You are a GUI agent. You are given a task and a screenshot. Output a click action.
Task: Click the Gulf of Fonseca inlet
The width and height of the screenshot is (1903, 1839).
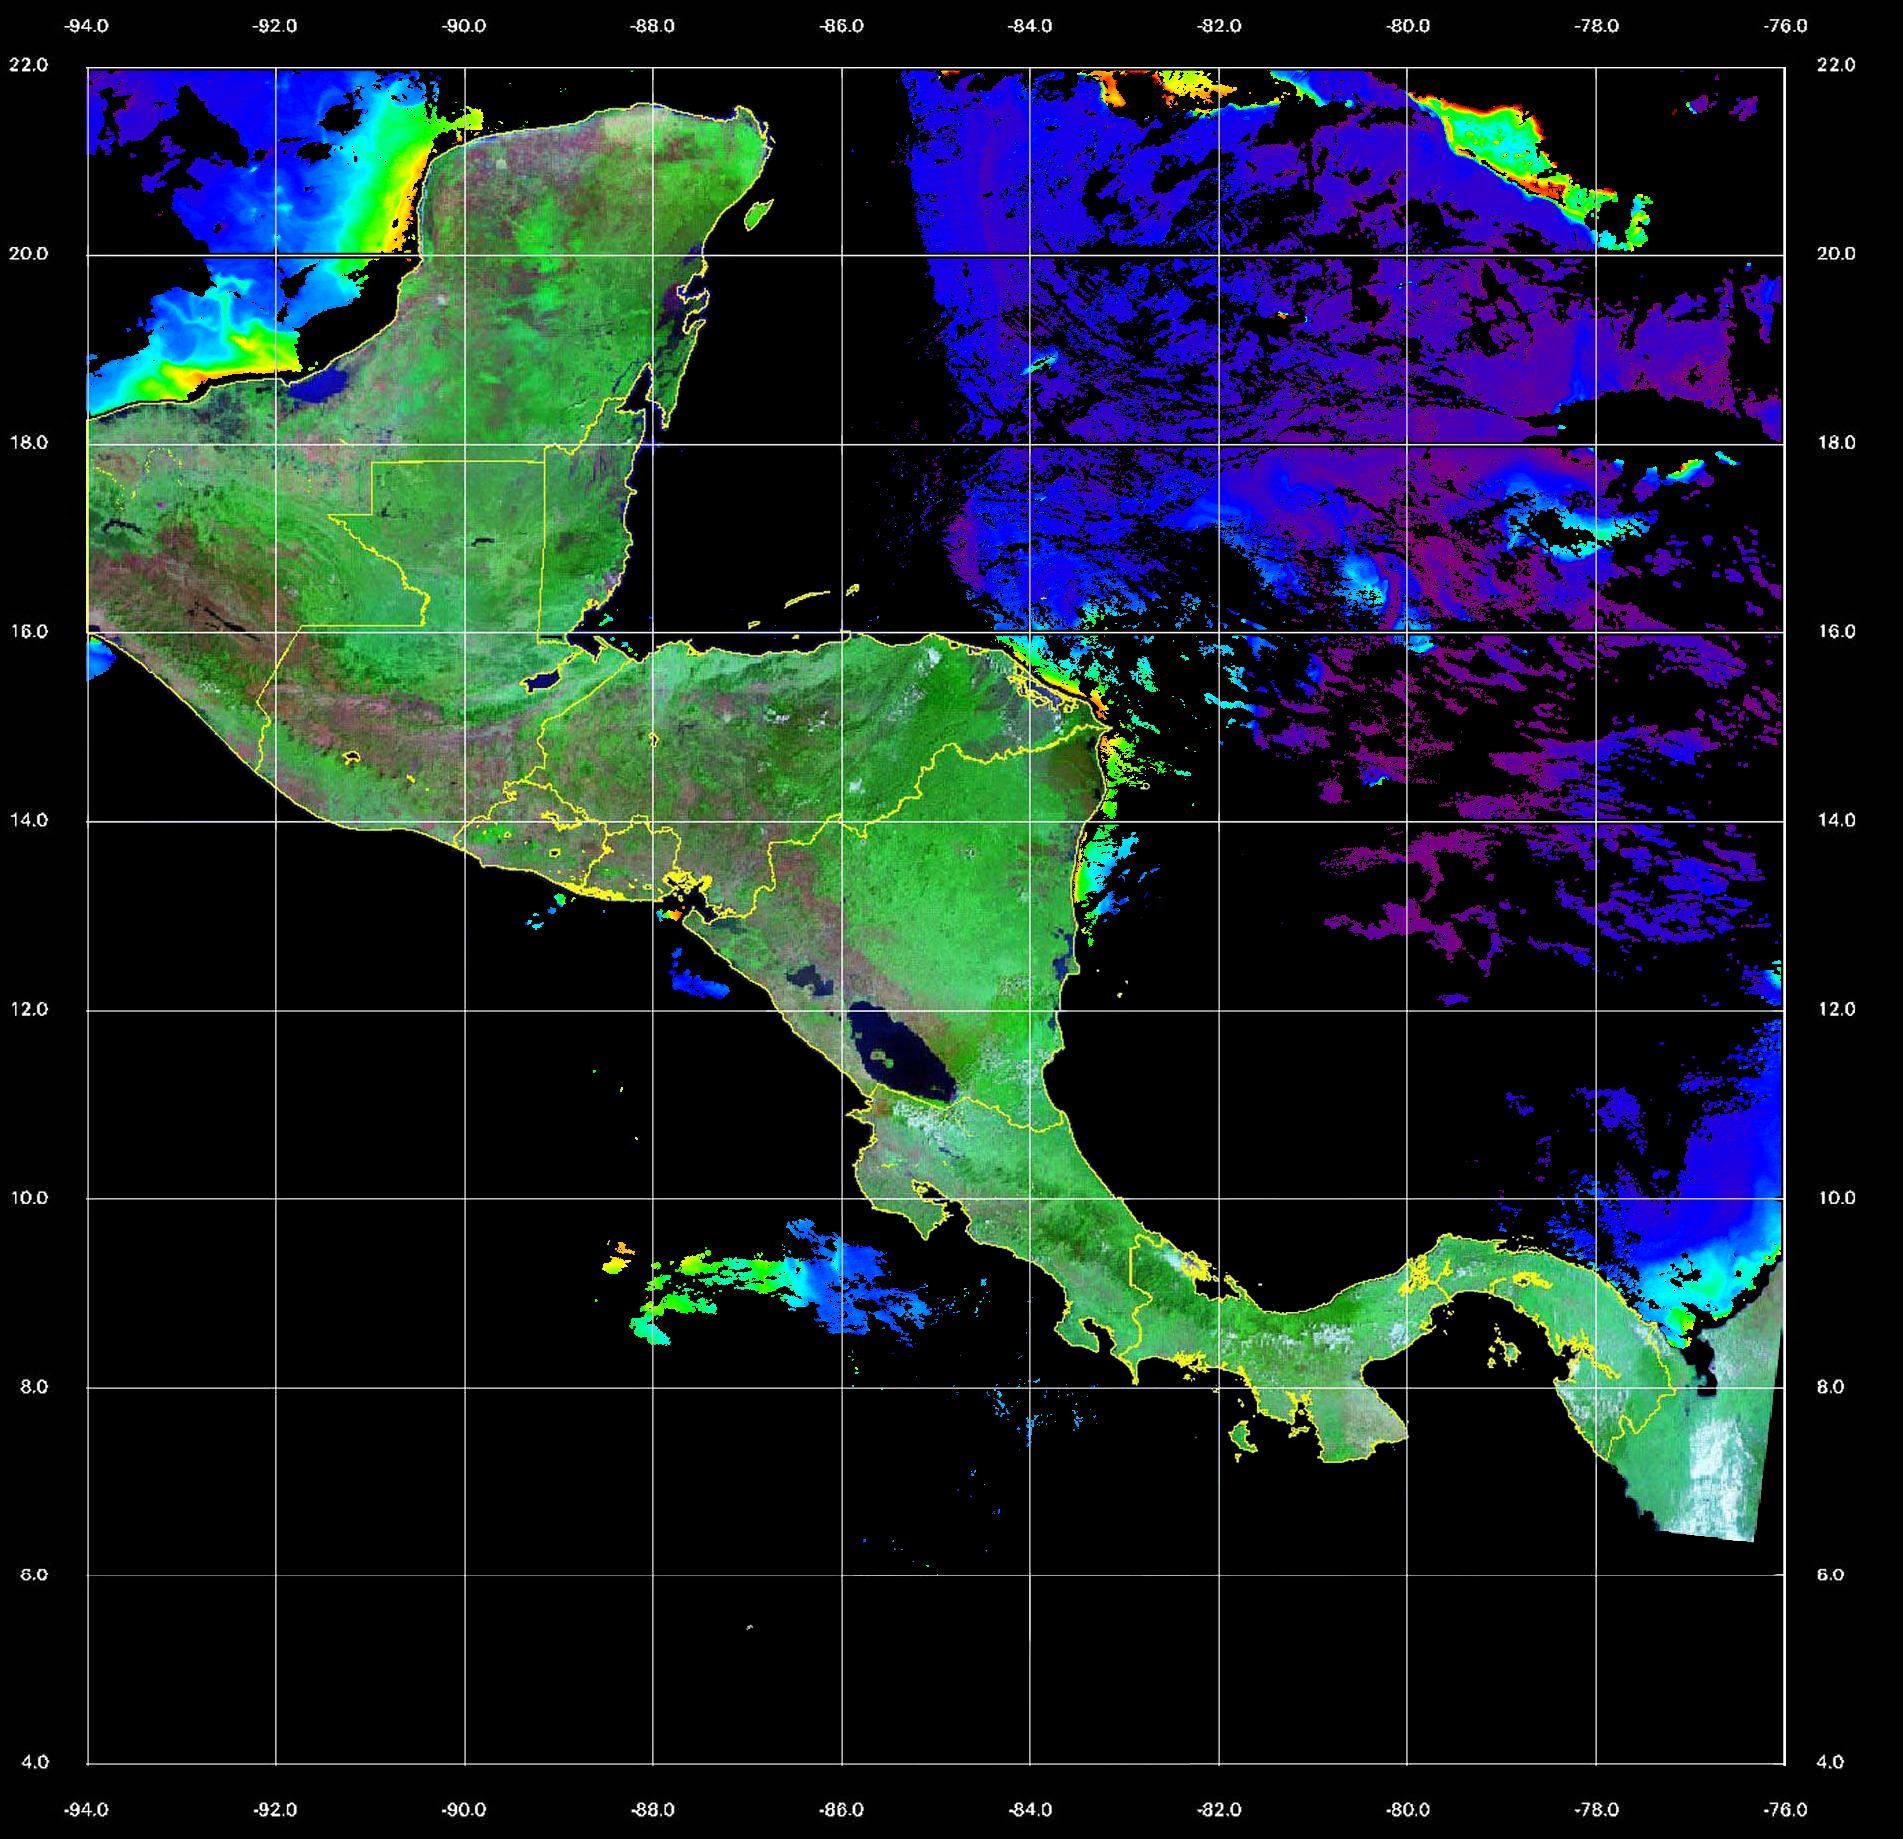pos(692,898)
